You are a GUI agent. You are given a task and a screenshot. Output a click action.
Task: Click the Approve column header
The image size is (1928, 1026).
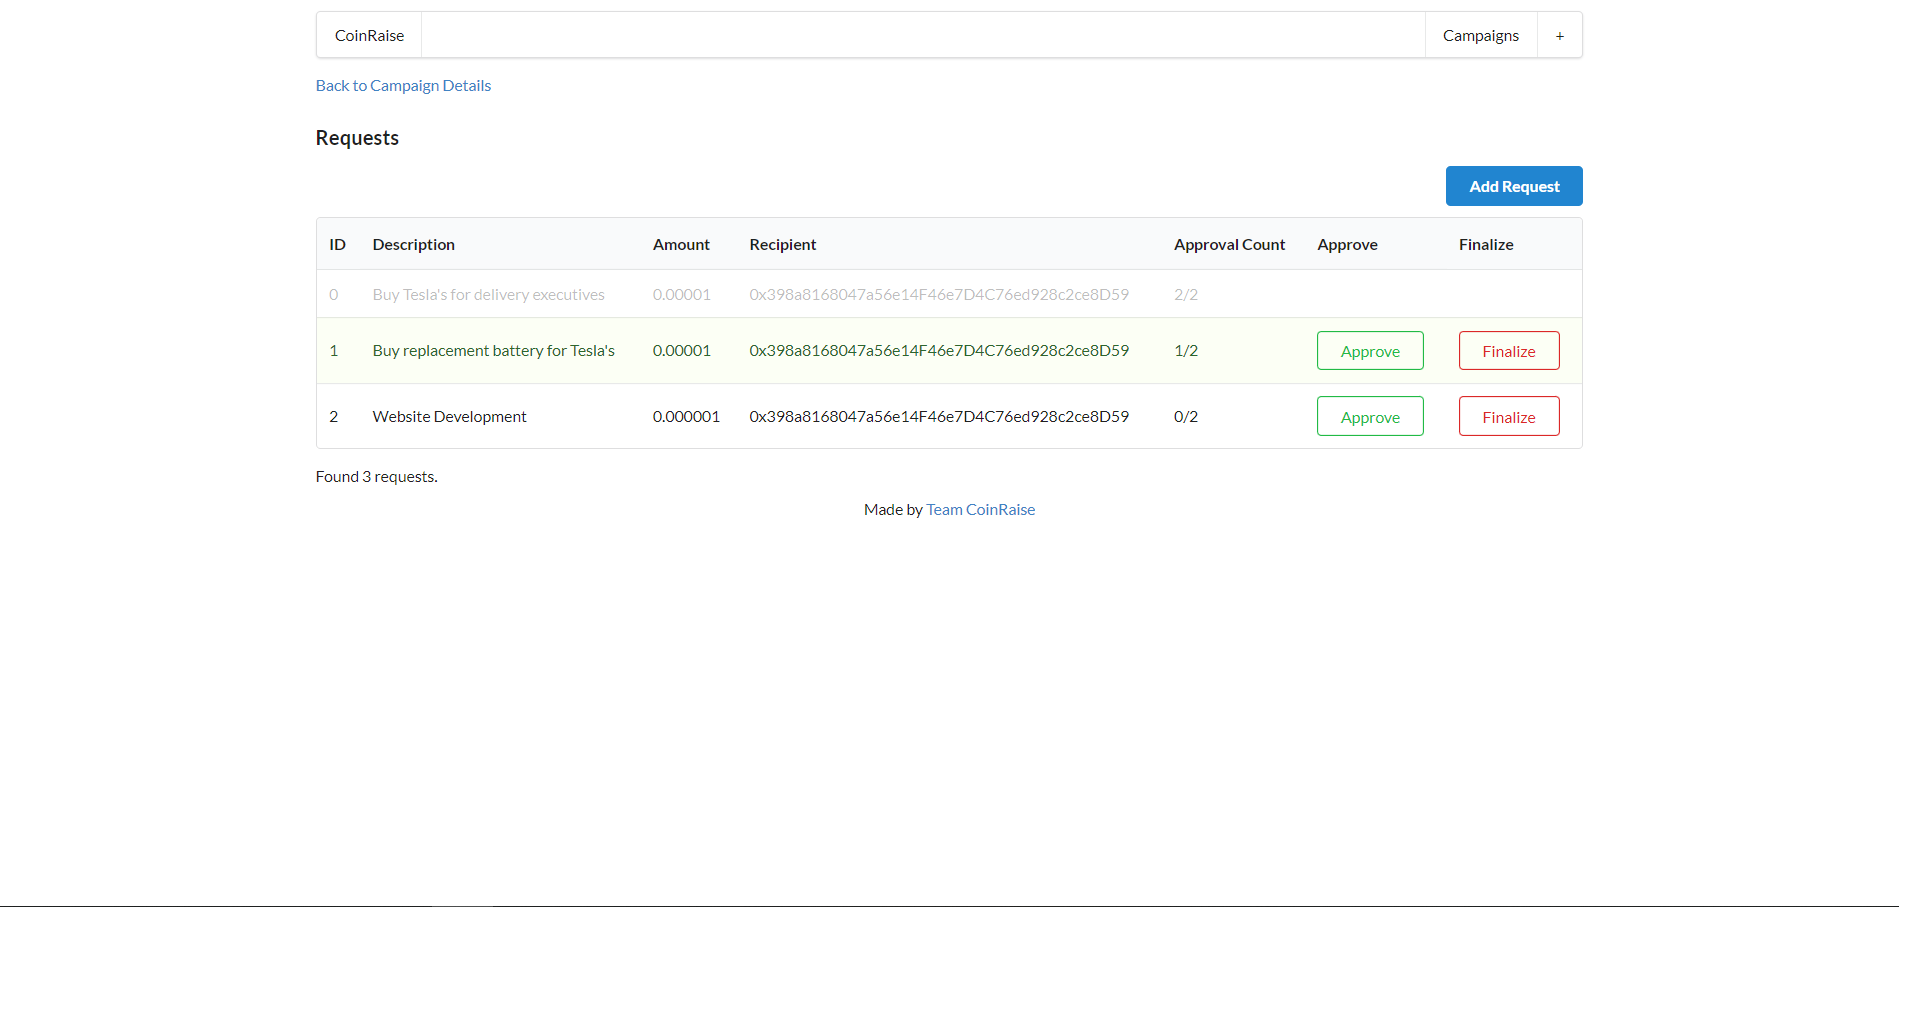pyautogui.click(x=1347, y=244)
